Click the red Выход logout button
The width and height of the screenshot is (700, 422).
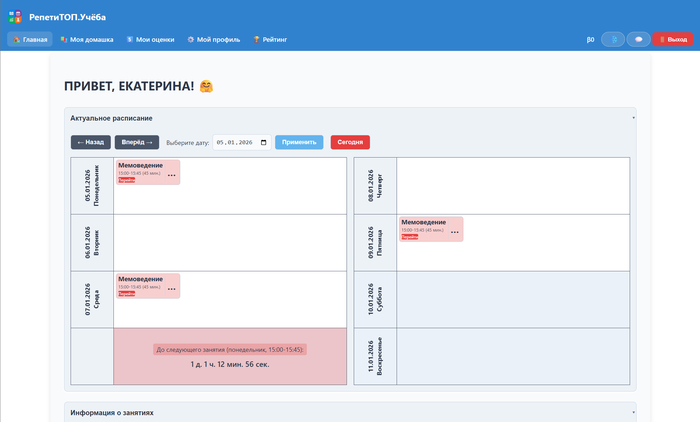tap(672, 39)
